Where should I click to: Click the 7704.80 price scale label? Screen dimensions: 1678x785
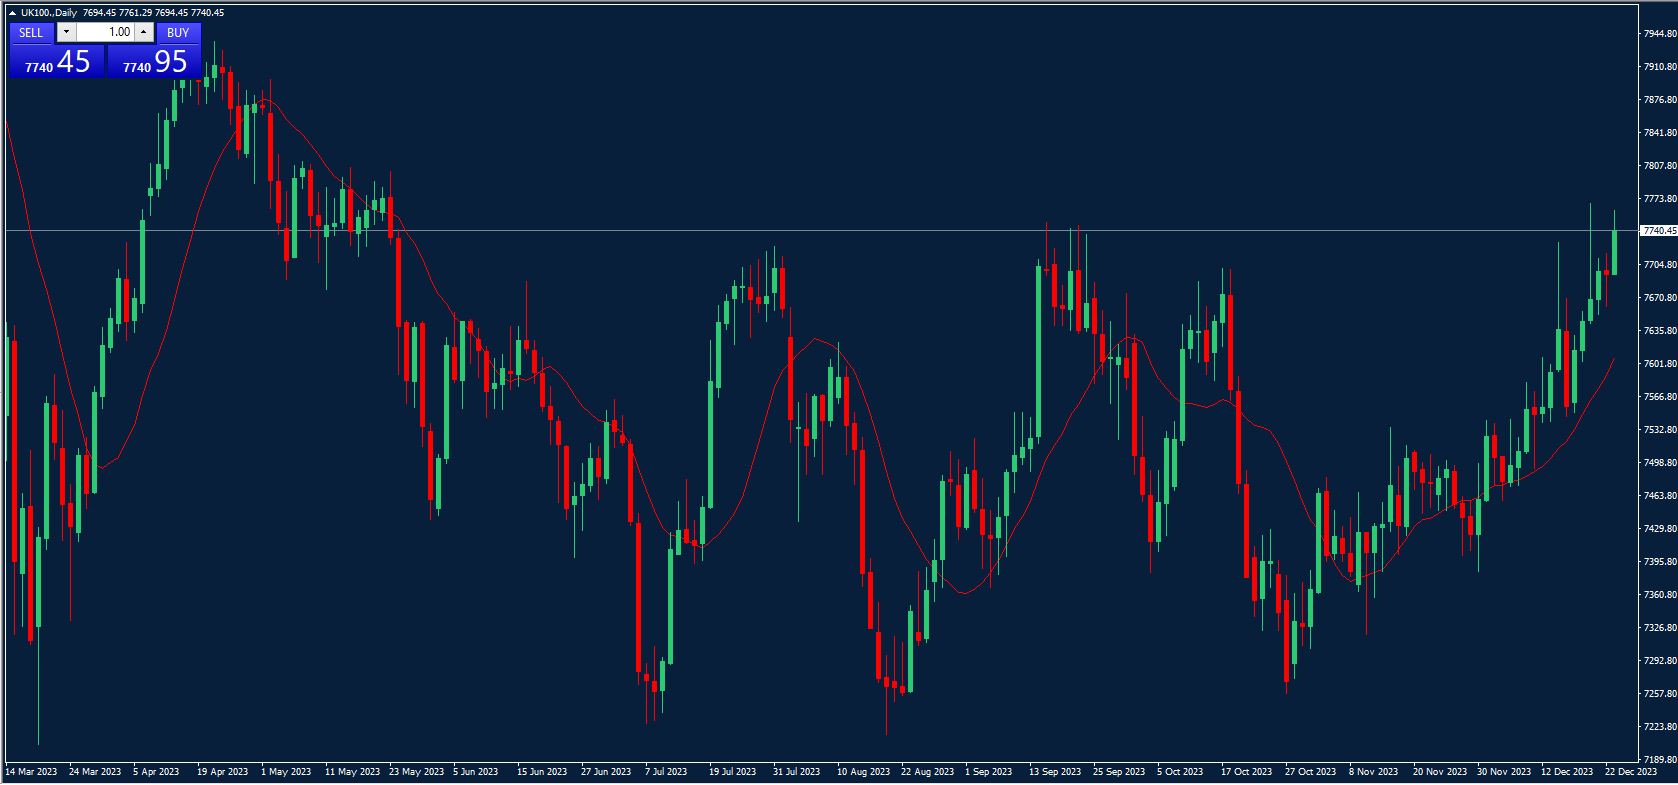point(1660,265)
